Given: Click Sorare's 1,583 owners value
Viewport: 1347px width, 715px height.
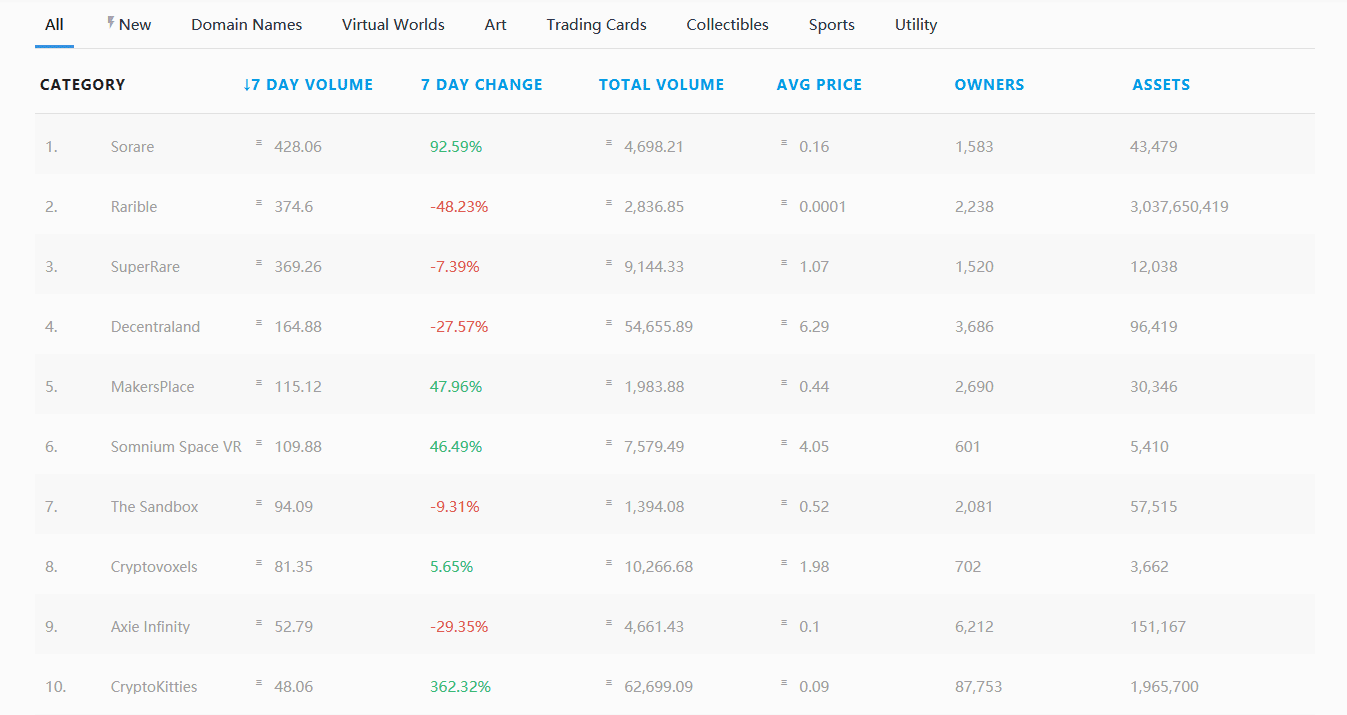Looking at the screenshot, I should (x=974, y=146).
